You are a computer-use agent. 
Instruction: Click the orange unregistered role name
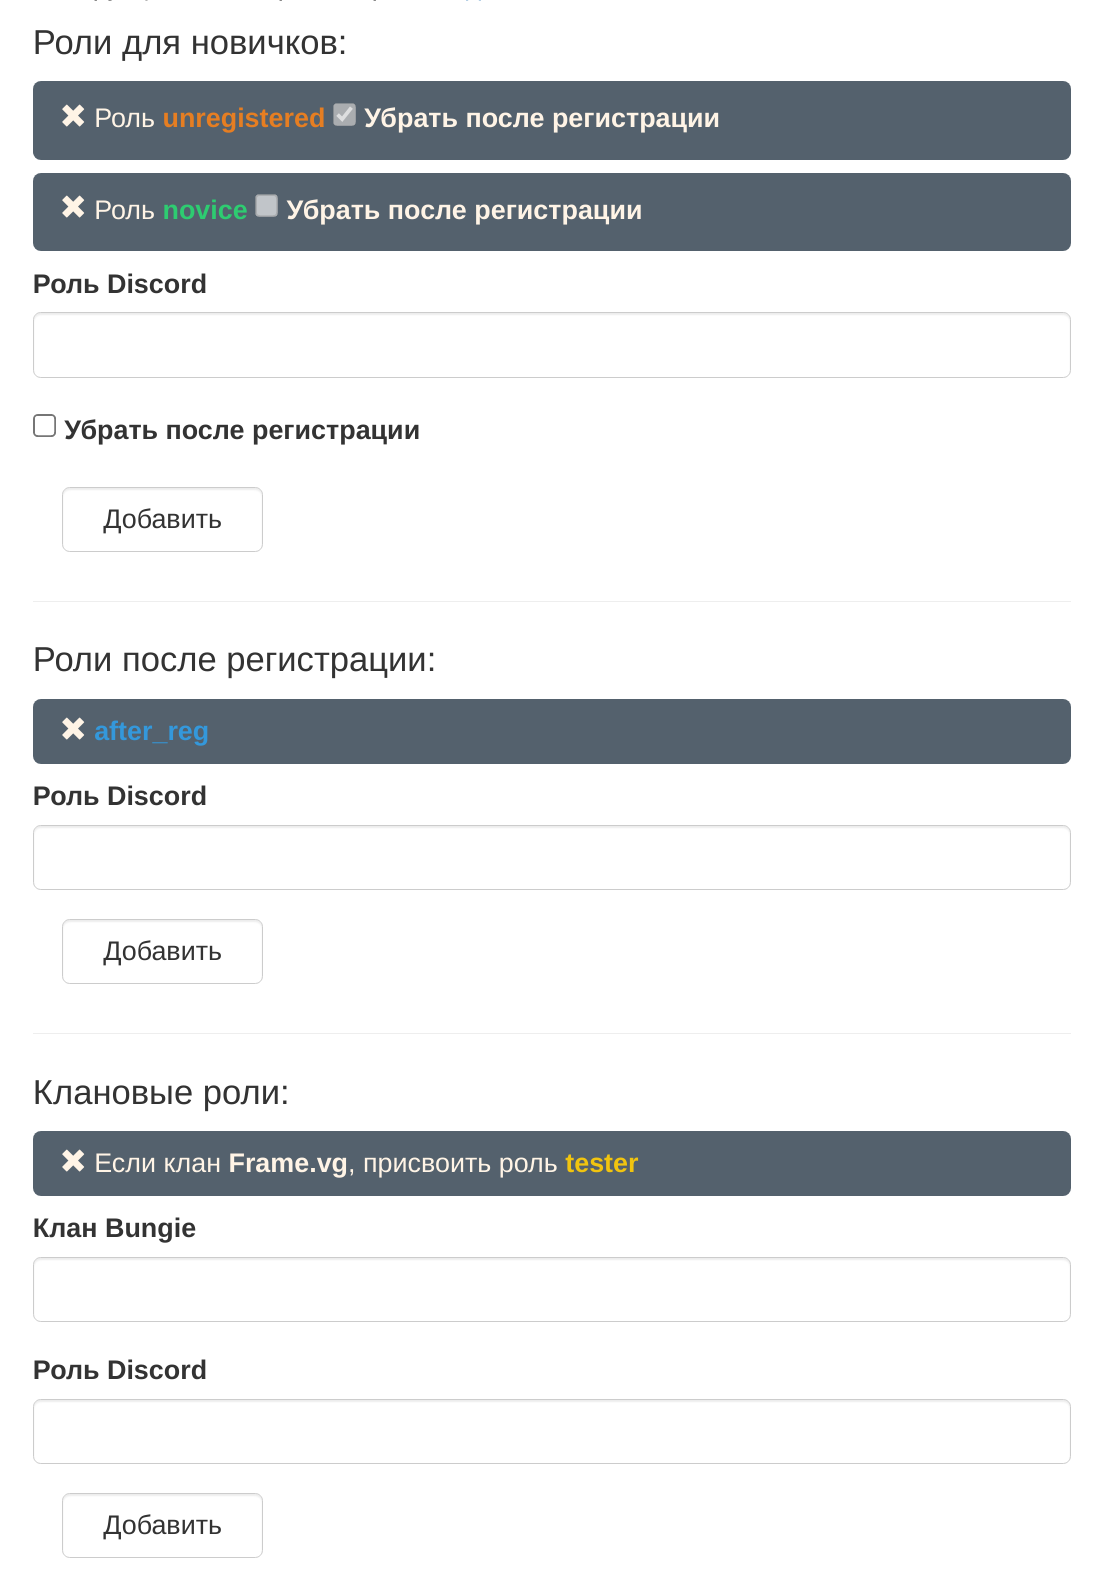(243, 118)
